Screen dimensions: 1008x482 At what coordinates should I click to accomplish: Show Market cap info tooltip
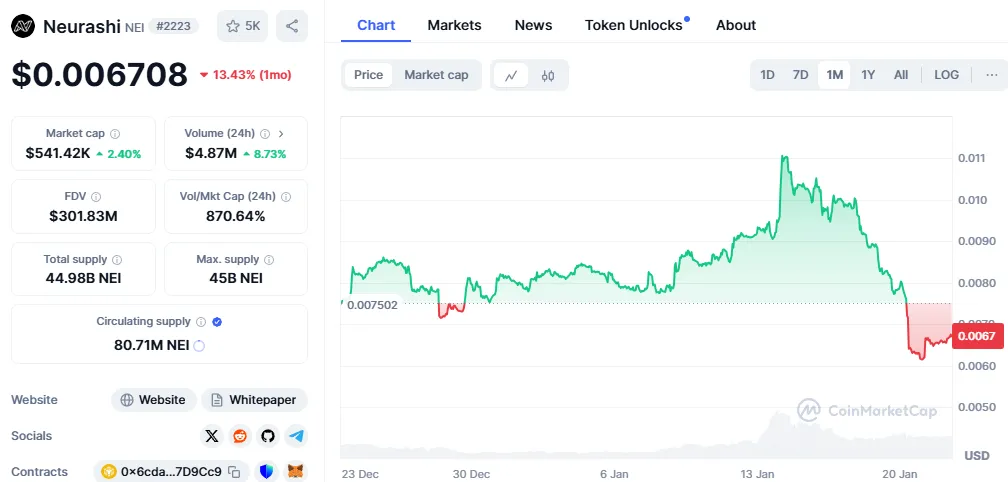pyautogui.click(x=115, y=133)
